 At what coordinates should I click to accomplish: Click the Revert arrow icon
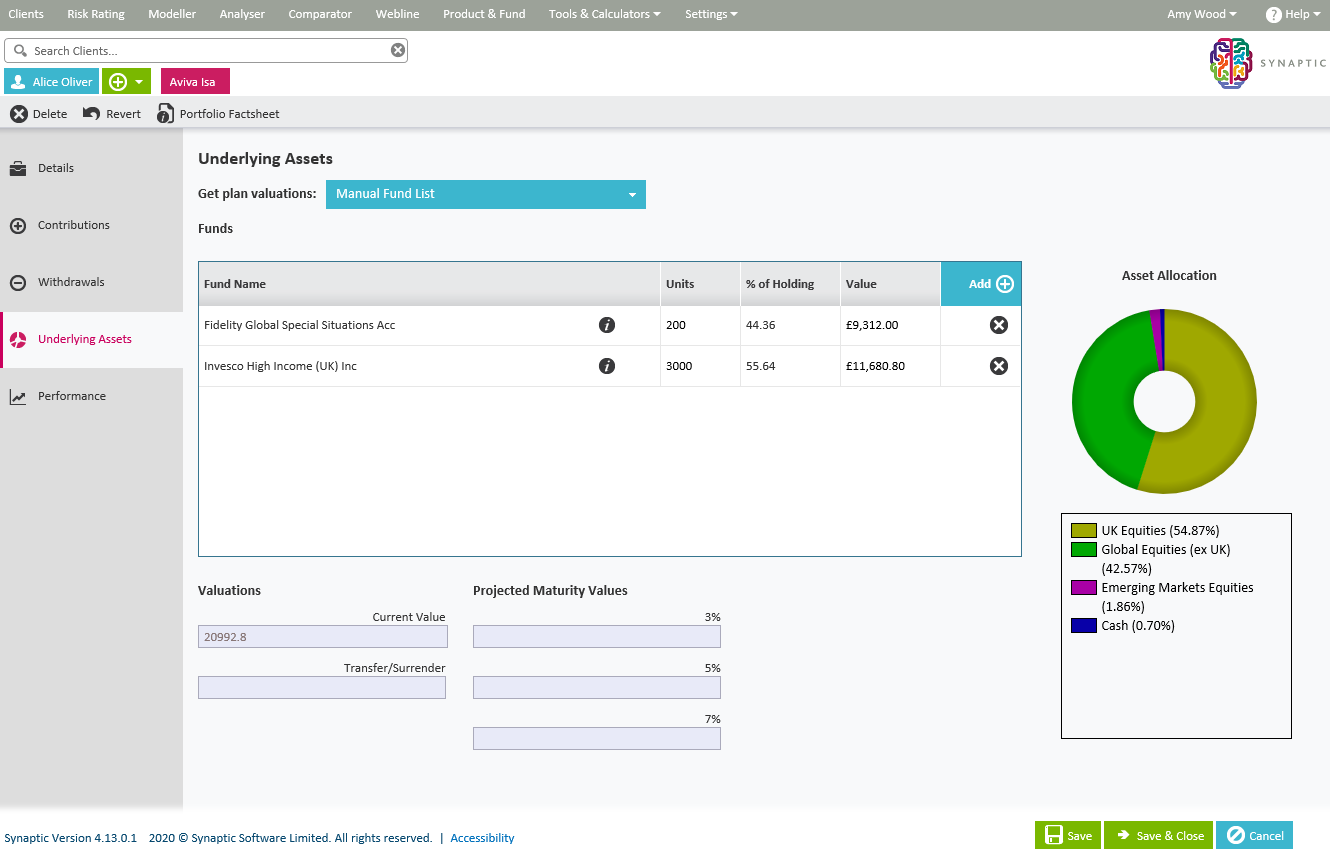(92, 114)
